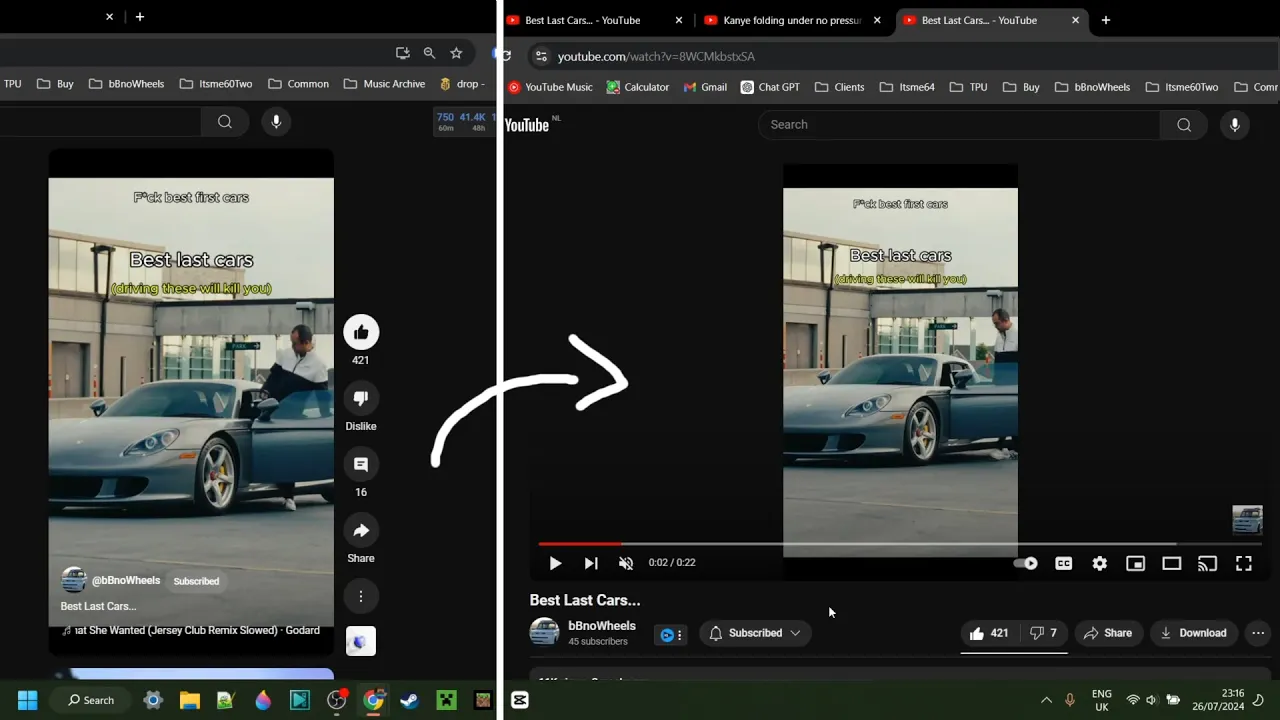Click the Jersey Club Remix sound text
The image size is (1280, 720).
pyautogui.click(x=197, y=631)
